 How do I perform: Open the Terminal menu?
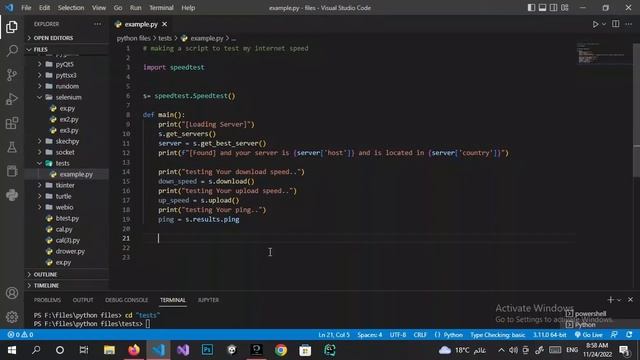click(161, 8)
